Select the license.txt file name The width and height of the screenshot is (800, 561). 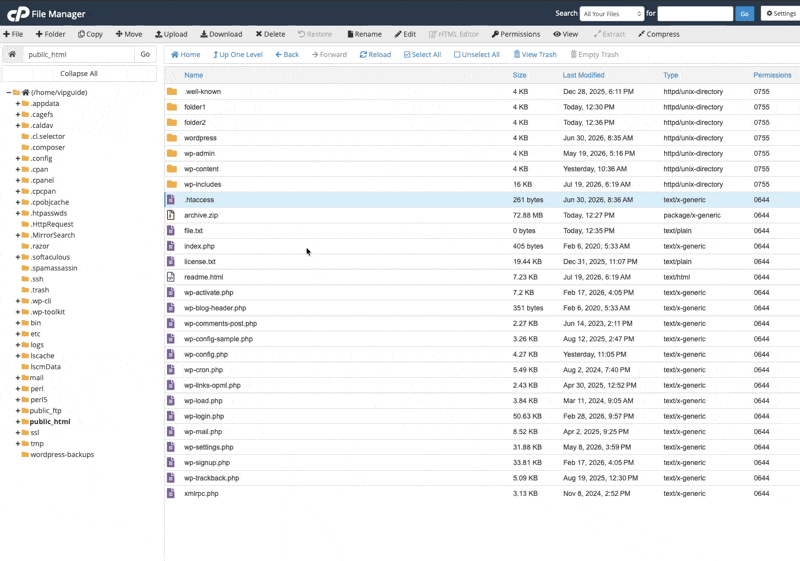tap(199, 262)
